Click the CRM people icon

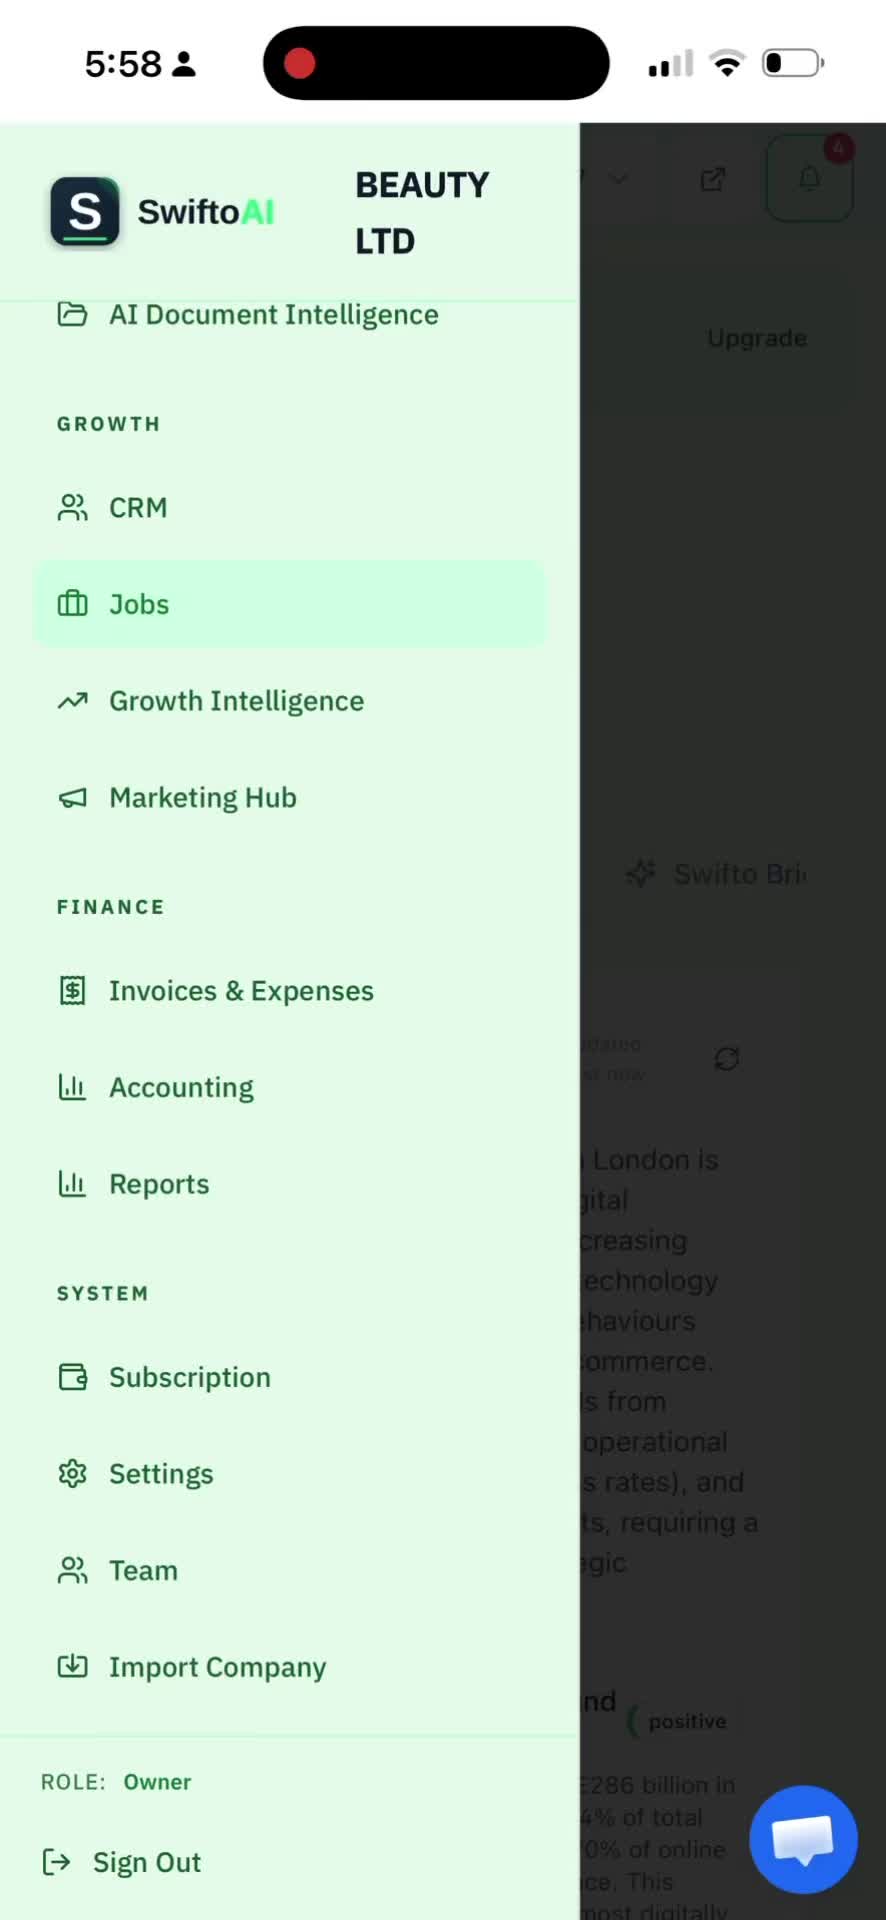(x=72, y=508)
